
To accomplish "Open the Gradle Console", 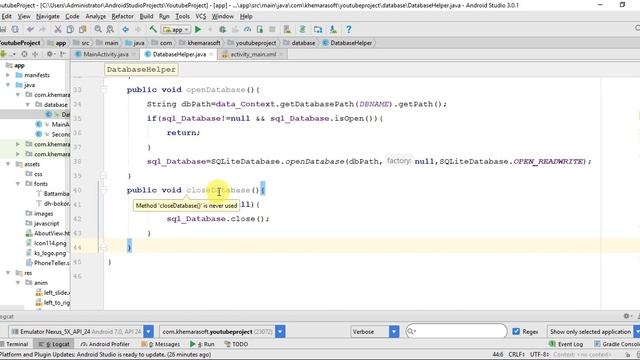I will pyautogui.click(x=617, y=344).
